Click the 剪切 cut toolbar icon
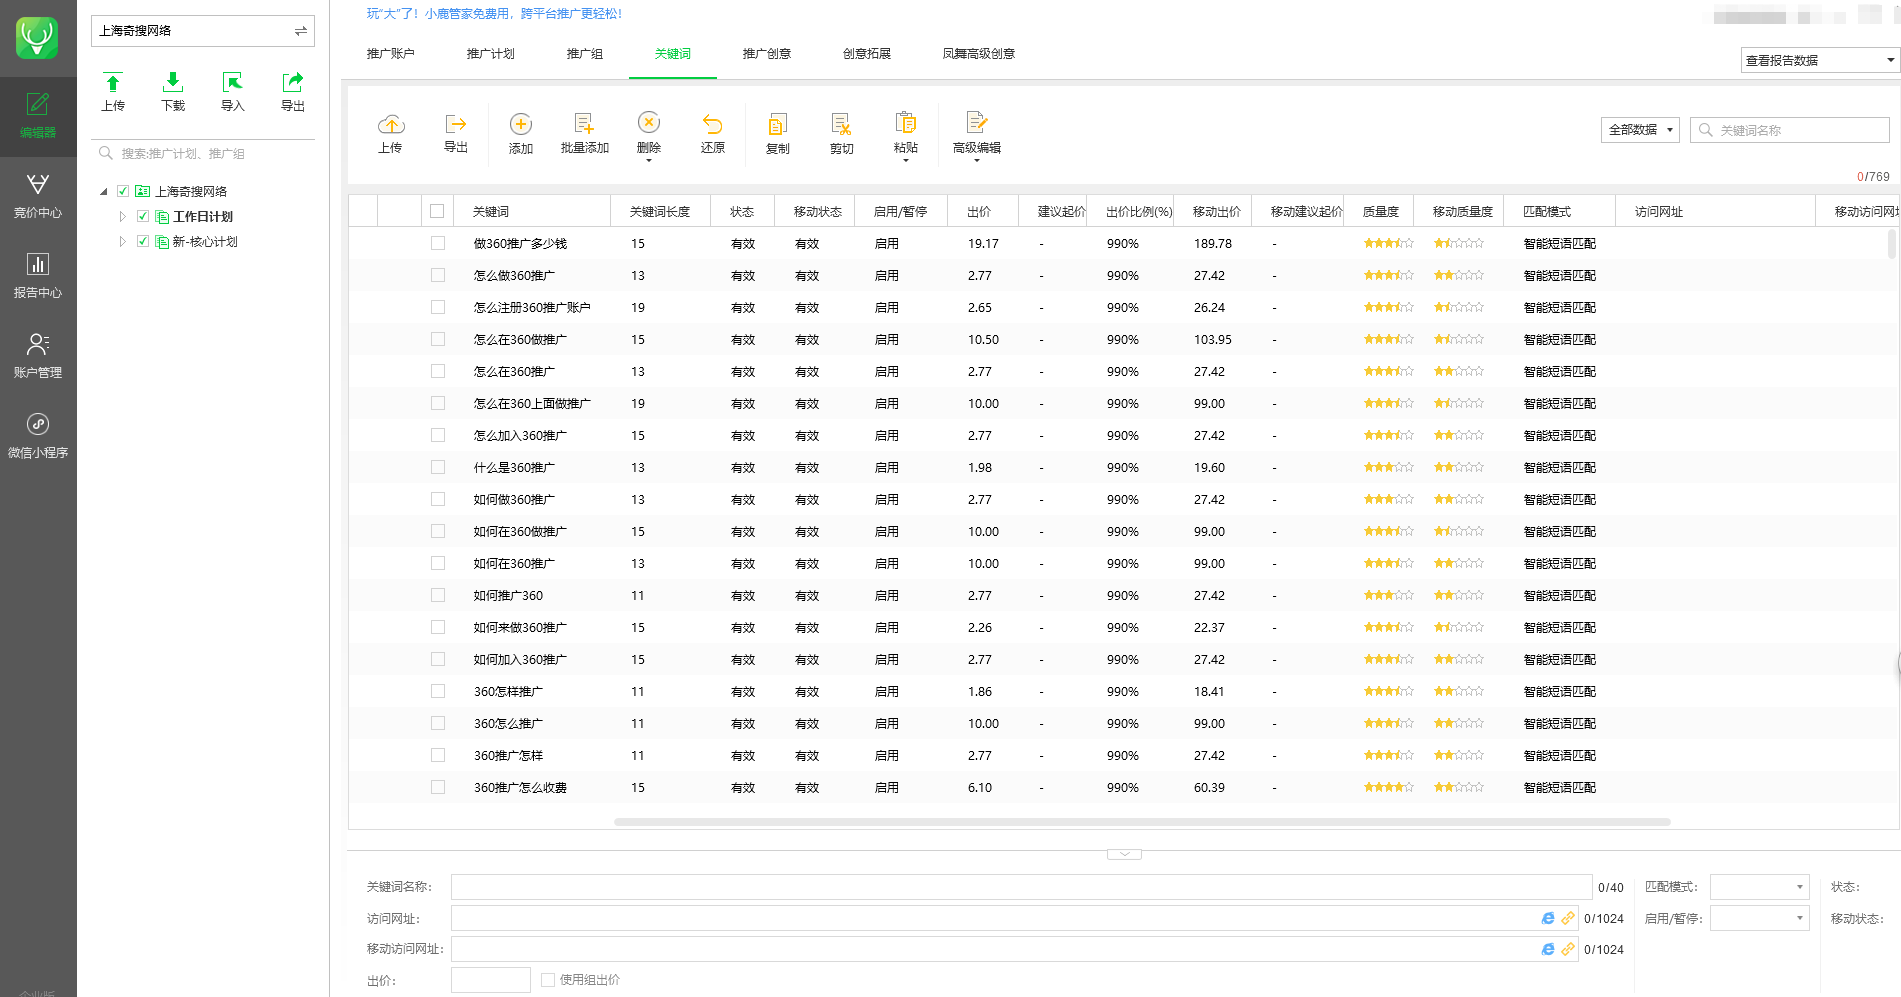 841,133
